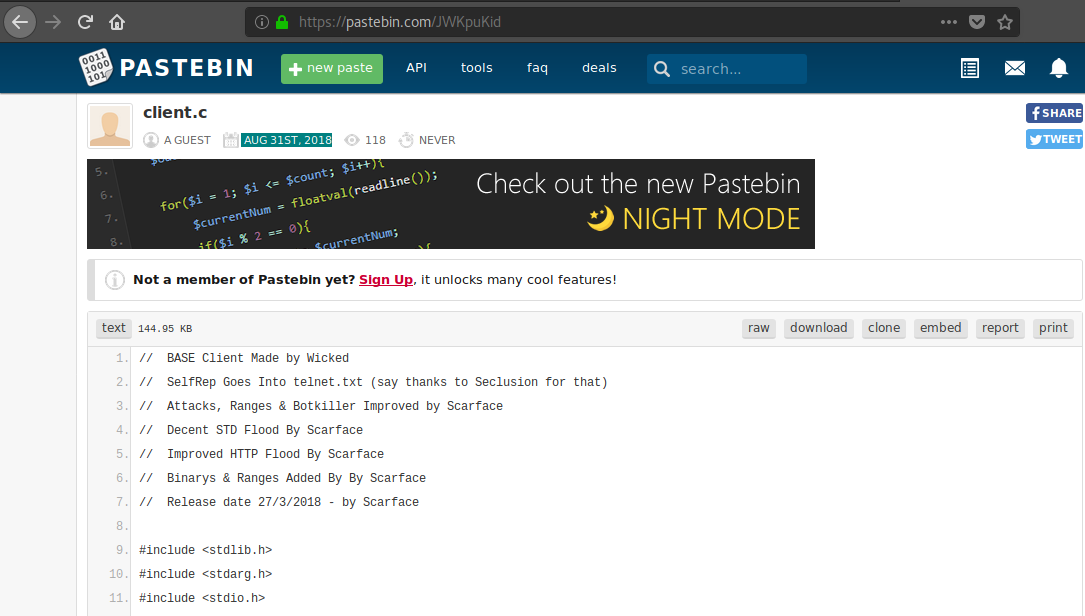
Task: Click the #include <stdlib.h> line
Action: pyautogui.click(x=206, y=550)
